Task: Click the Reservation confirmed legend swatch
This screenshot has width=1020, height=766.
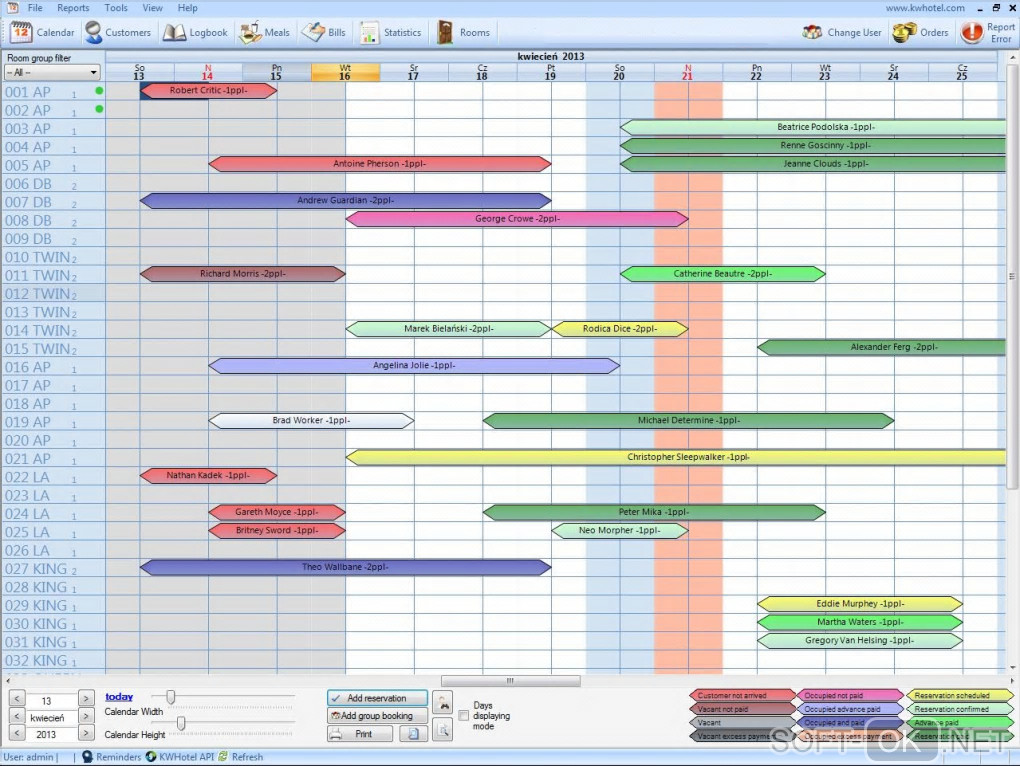Action: (x=960, y=709)
